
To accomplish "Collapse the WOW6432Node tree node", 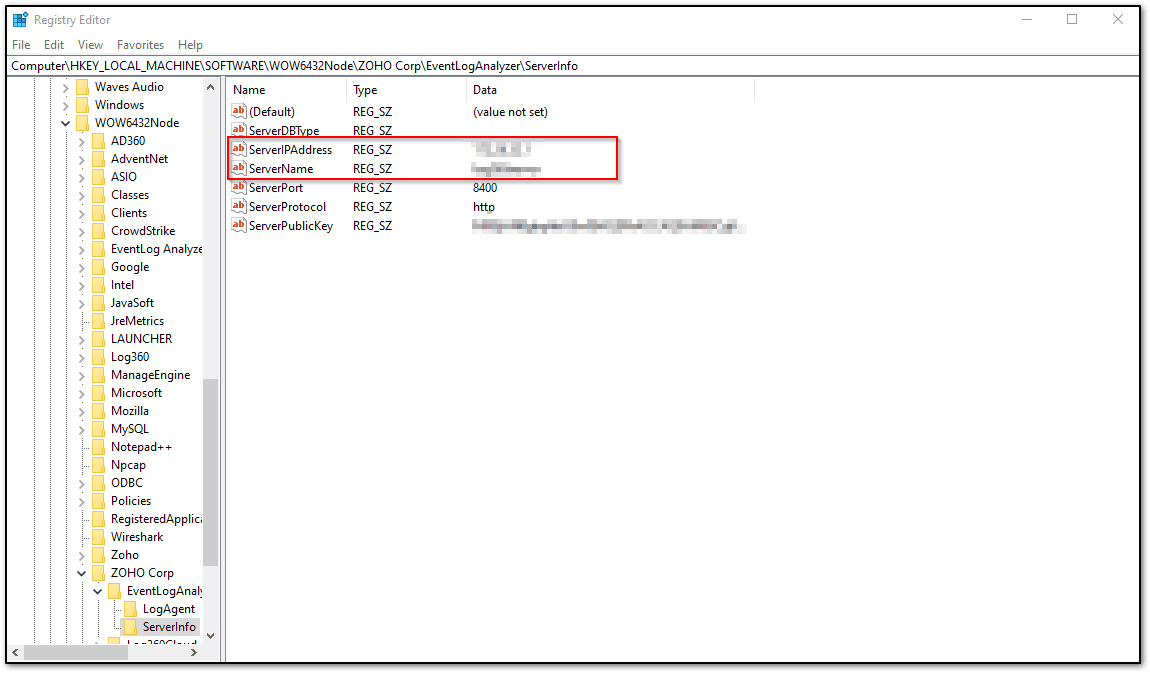I will click(x=65, y=123).
